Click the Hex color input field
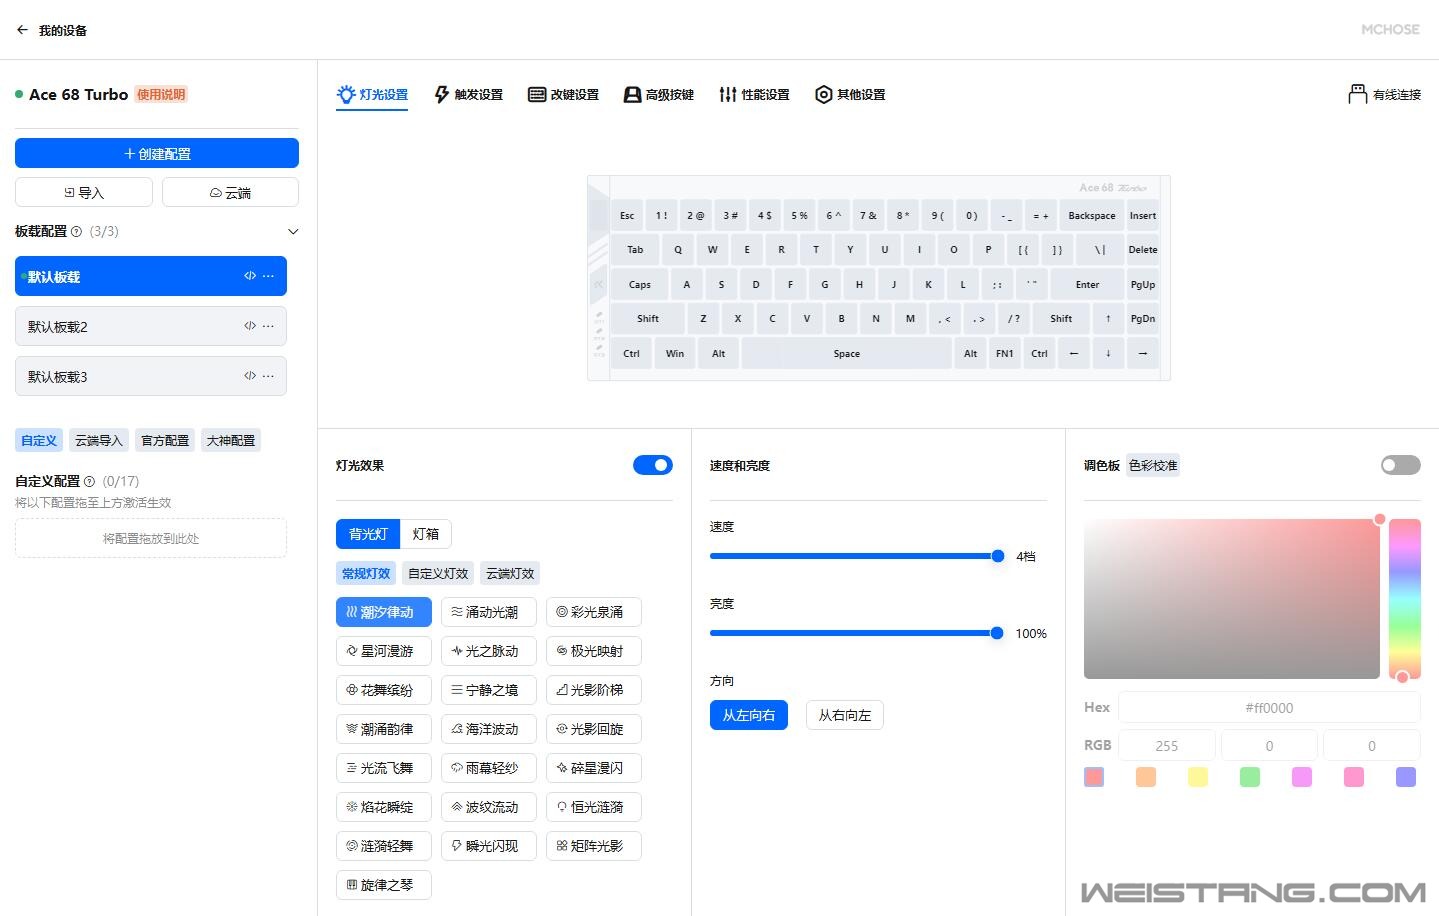Image resolution: width=1439 pixels, height=916 pixels. (x=1268, y=707)
